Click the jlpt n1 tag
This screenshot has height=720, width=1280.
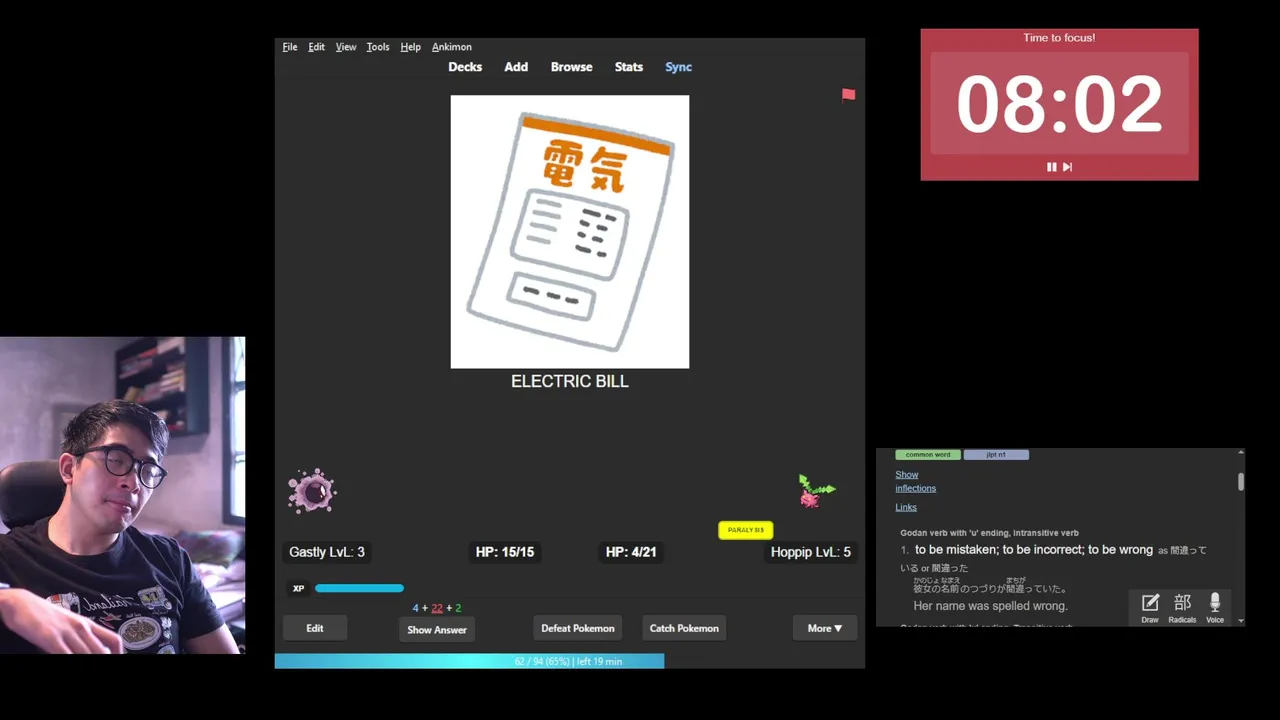click(996, 455)
